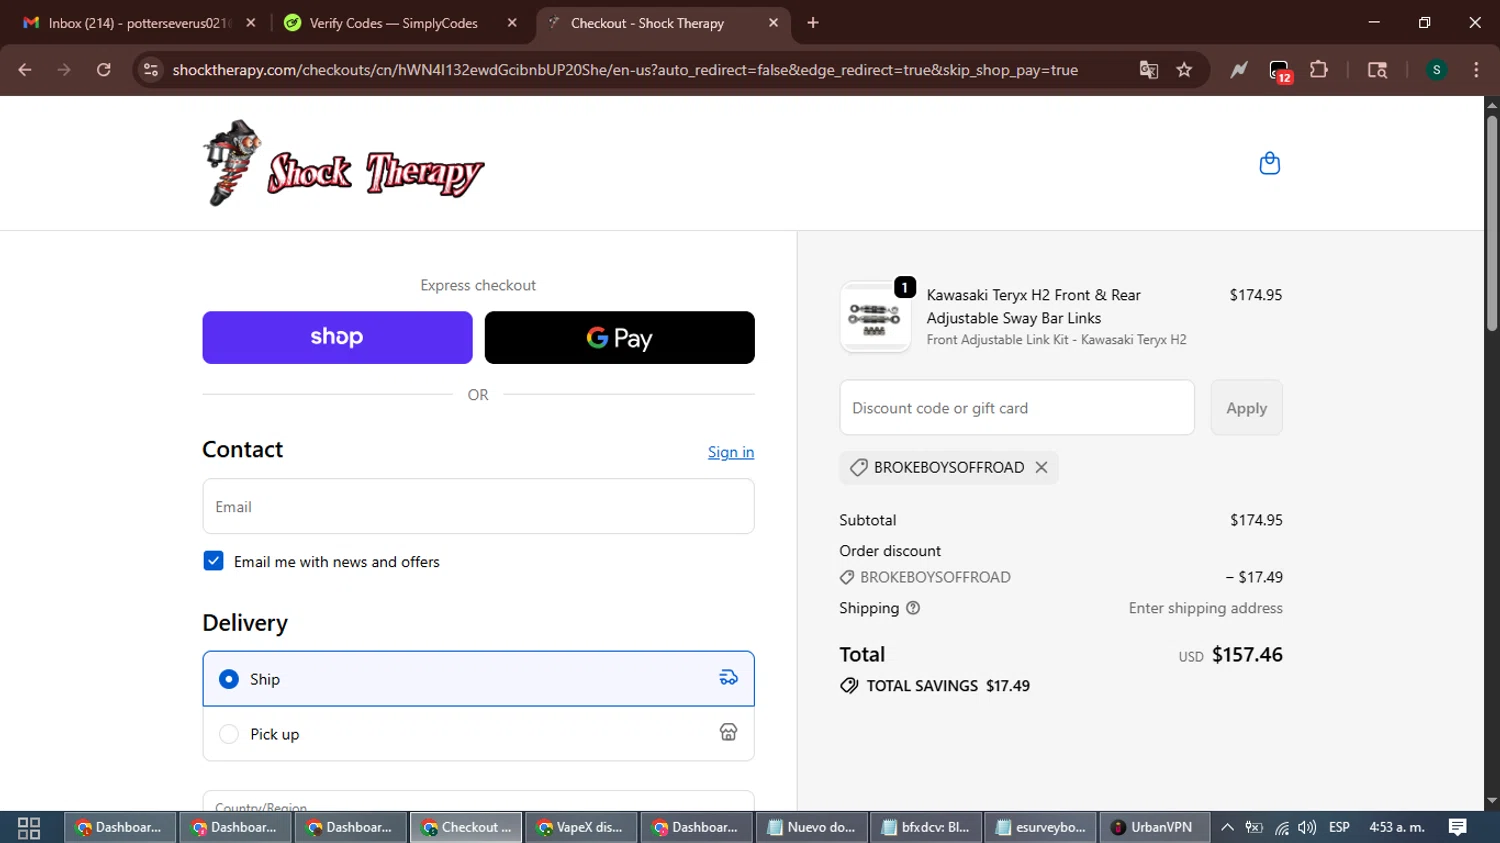Open the taskbar notification center icon

1458,827
